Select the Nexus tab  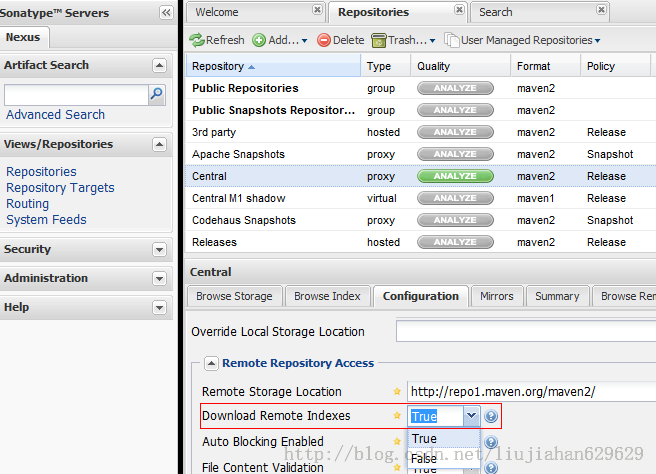(23, 37)
